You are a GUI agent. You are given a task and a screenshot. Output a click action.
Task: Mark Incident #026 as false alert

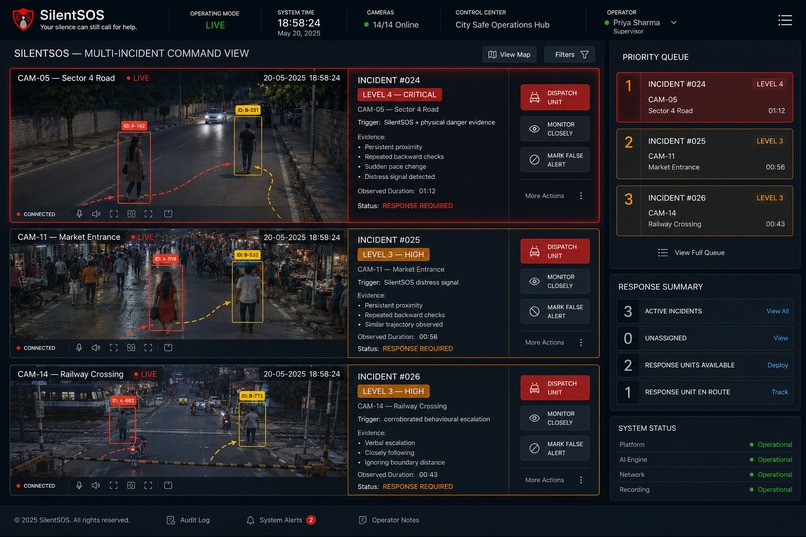(555, 448)
